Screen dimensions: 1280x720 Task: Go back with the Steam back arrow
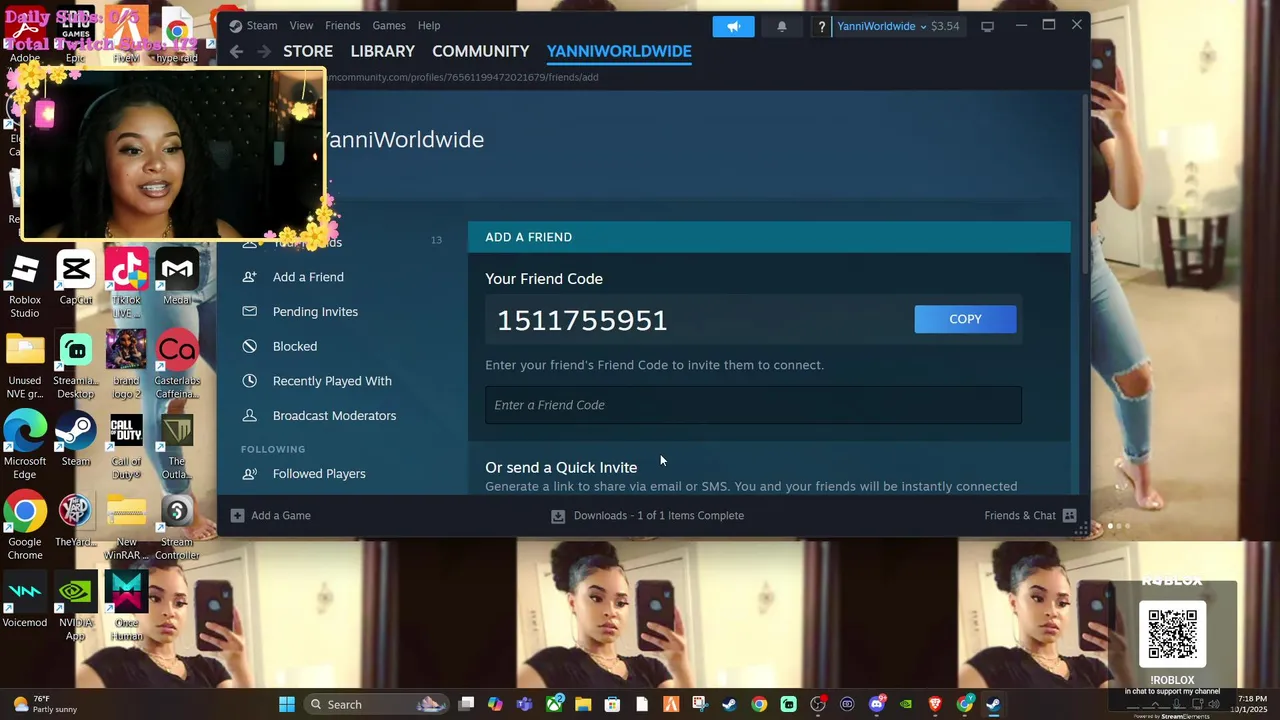[x=236, y=52]
